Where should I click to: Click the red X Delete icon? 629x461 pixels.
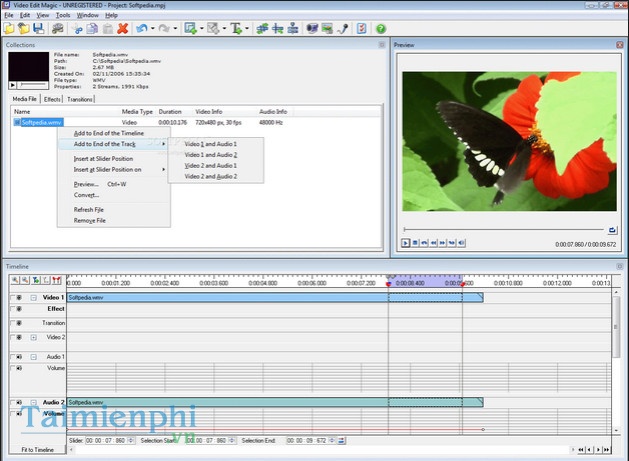123,28
